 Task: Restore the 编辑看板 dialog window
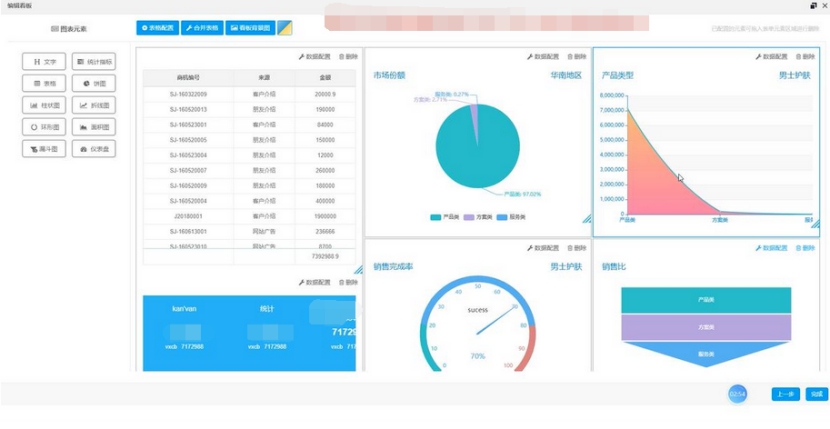click(x=813, y=5)
